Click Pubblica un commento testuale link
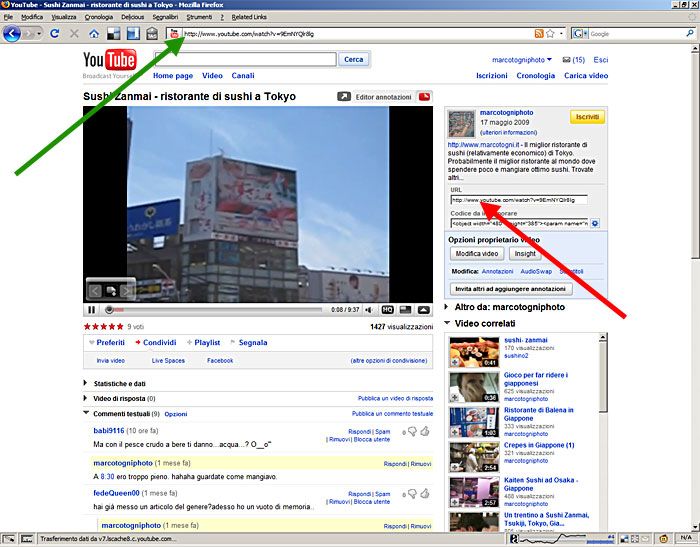This screenshot has height=547, width=700. point(392,413)
